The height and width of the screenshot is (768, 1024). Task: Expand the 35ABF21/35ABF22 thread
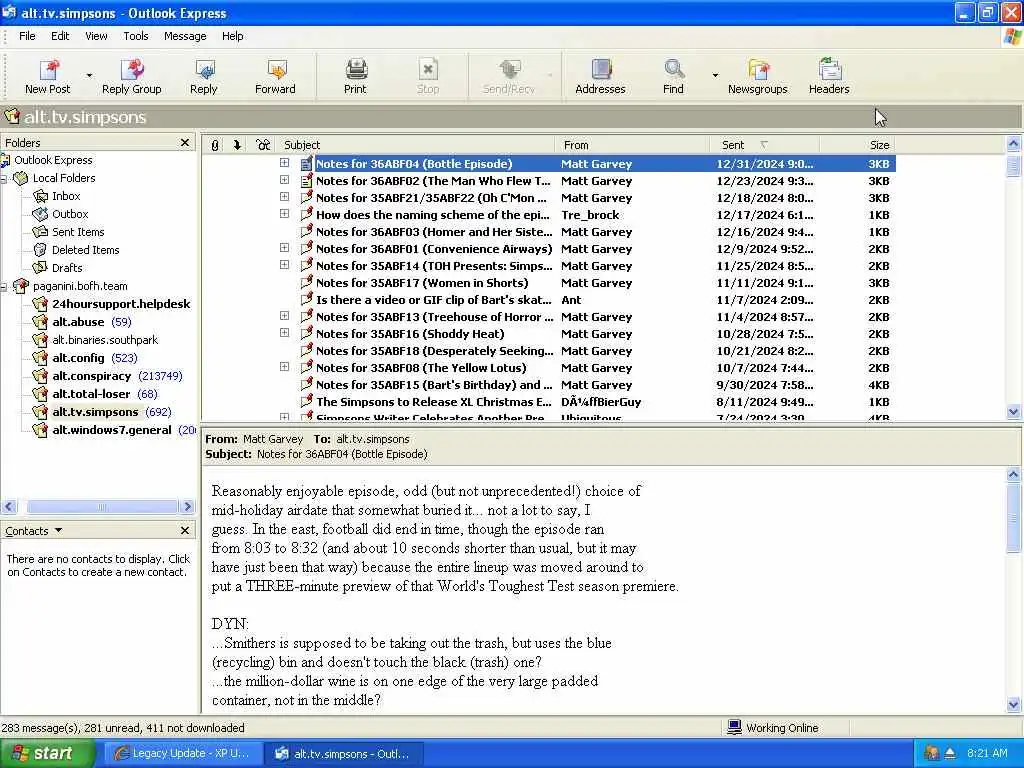284,197
